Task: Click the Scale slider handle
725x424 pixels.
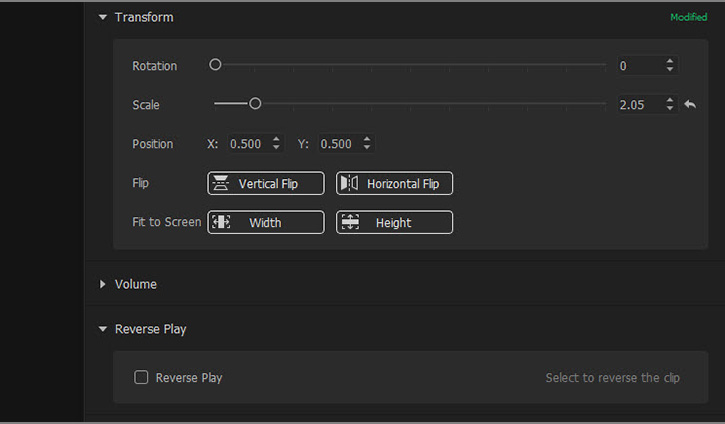Action: (255, 103)
